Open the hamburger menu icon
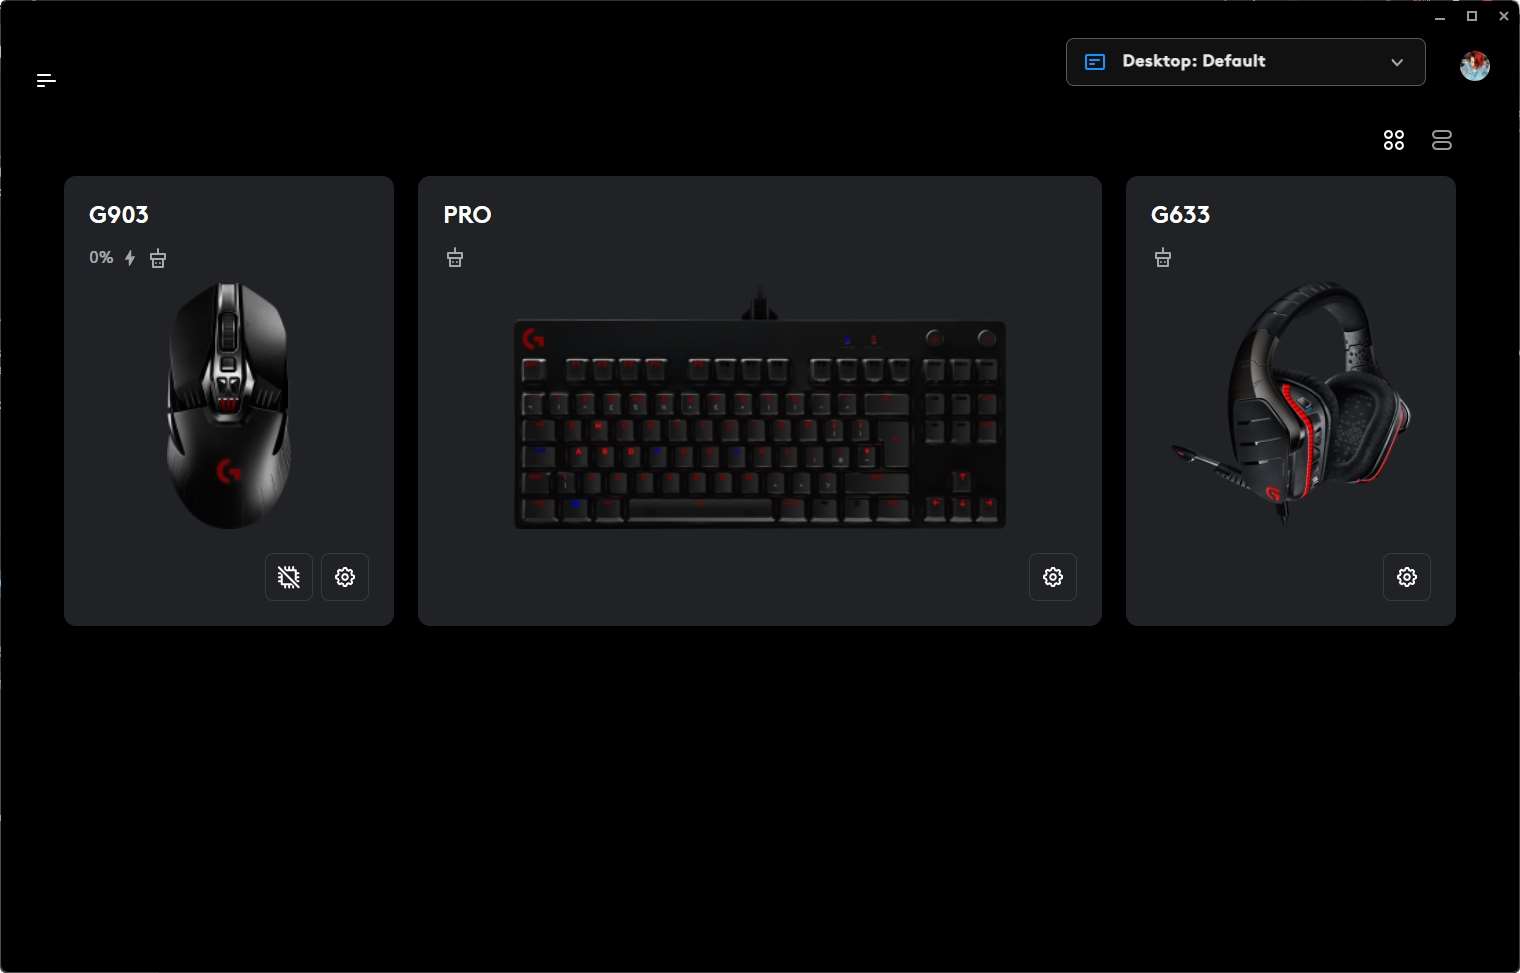This screenshot has width=1520, height=973. pos(46,80)
